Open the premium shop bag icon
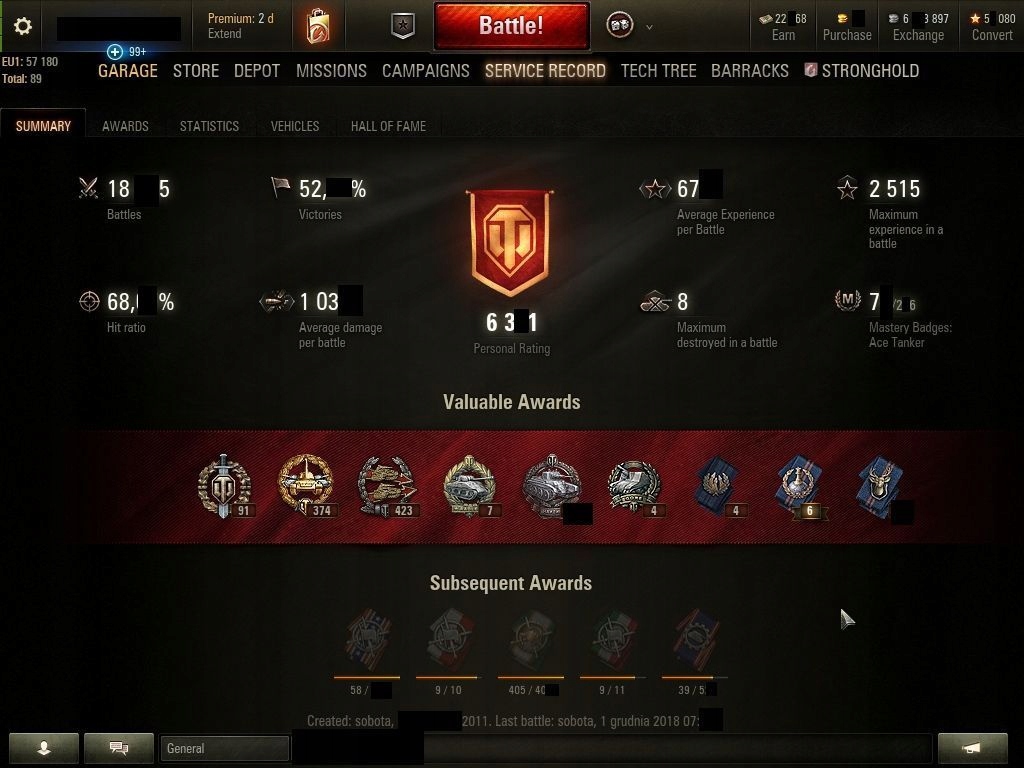The width and height of the screenshot is (1024, 768). click(x=318, y=26)
